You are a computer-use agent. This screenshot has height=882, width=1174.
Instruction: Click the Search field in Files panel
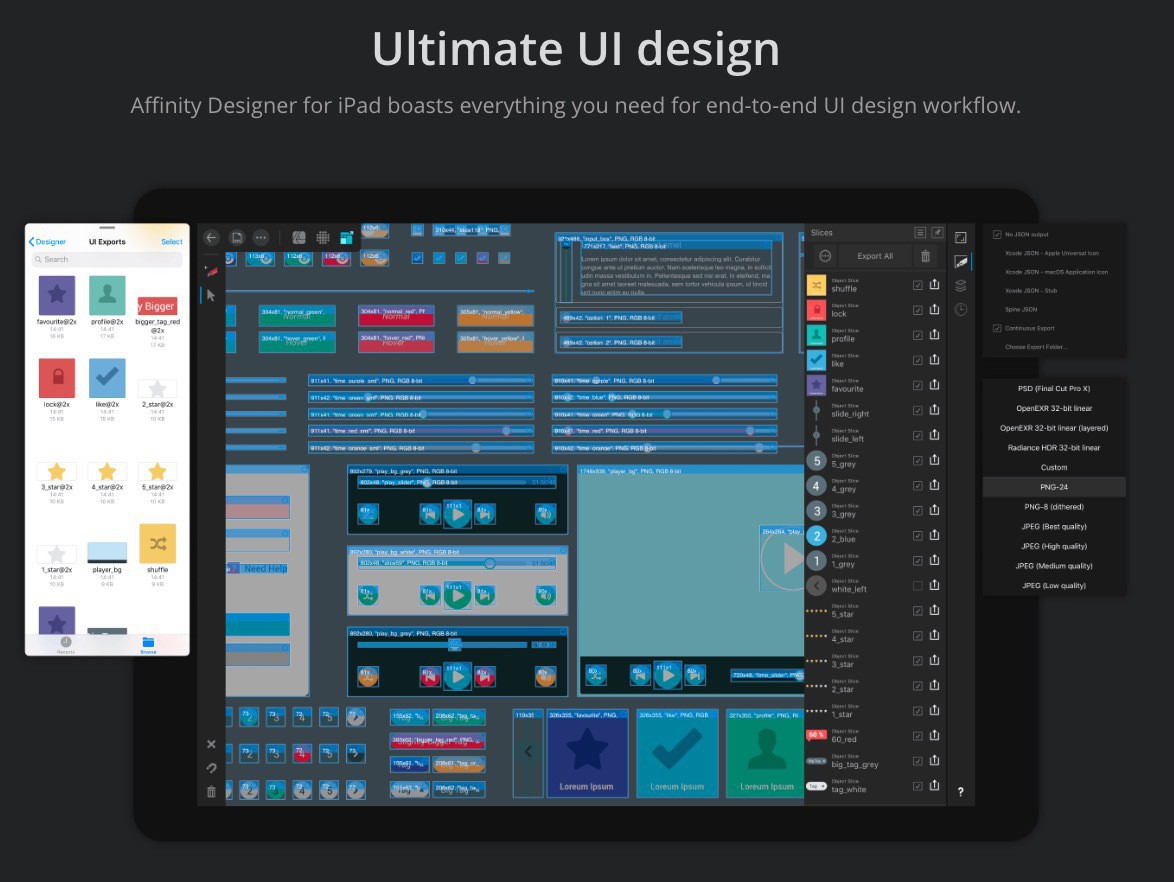pos(107,259)
